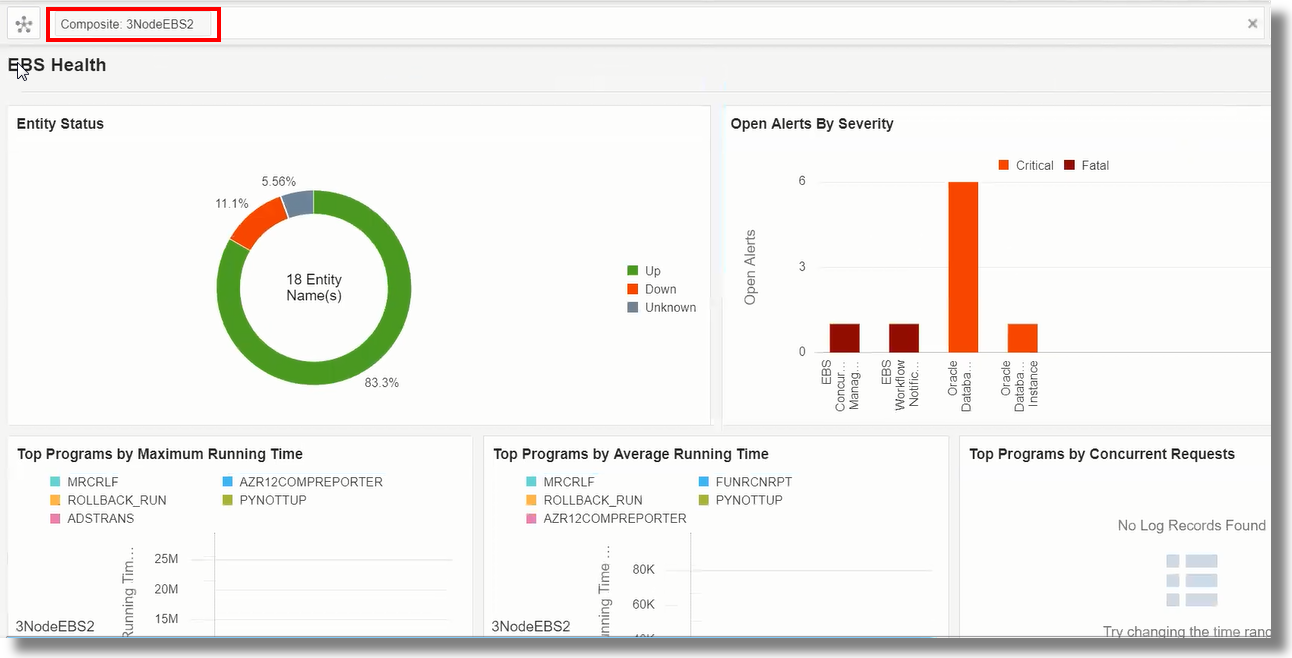The width and height of the screenshot is (1292, 658).
Task: Toggle Fatal series in Open Alerts legend
Action: click(x=1086, y=165)
